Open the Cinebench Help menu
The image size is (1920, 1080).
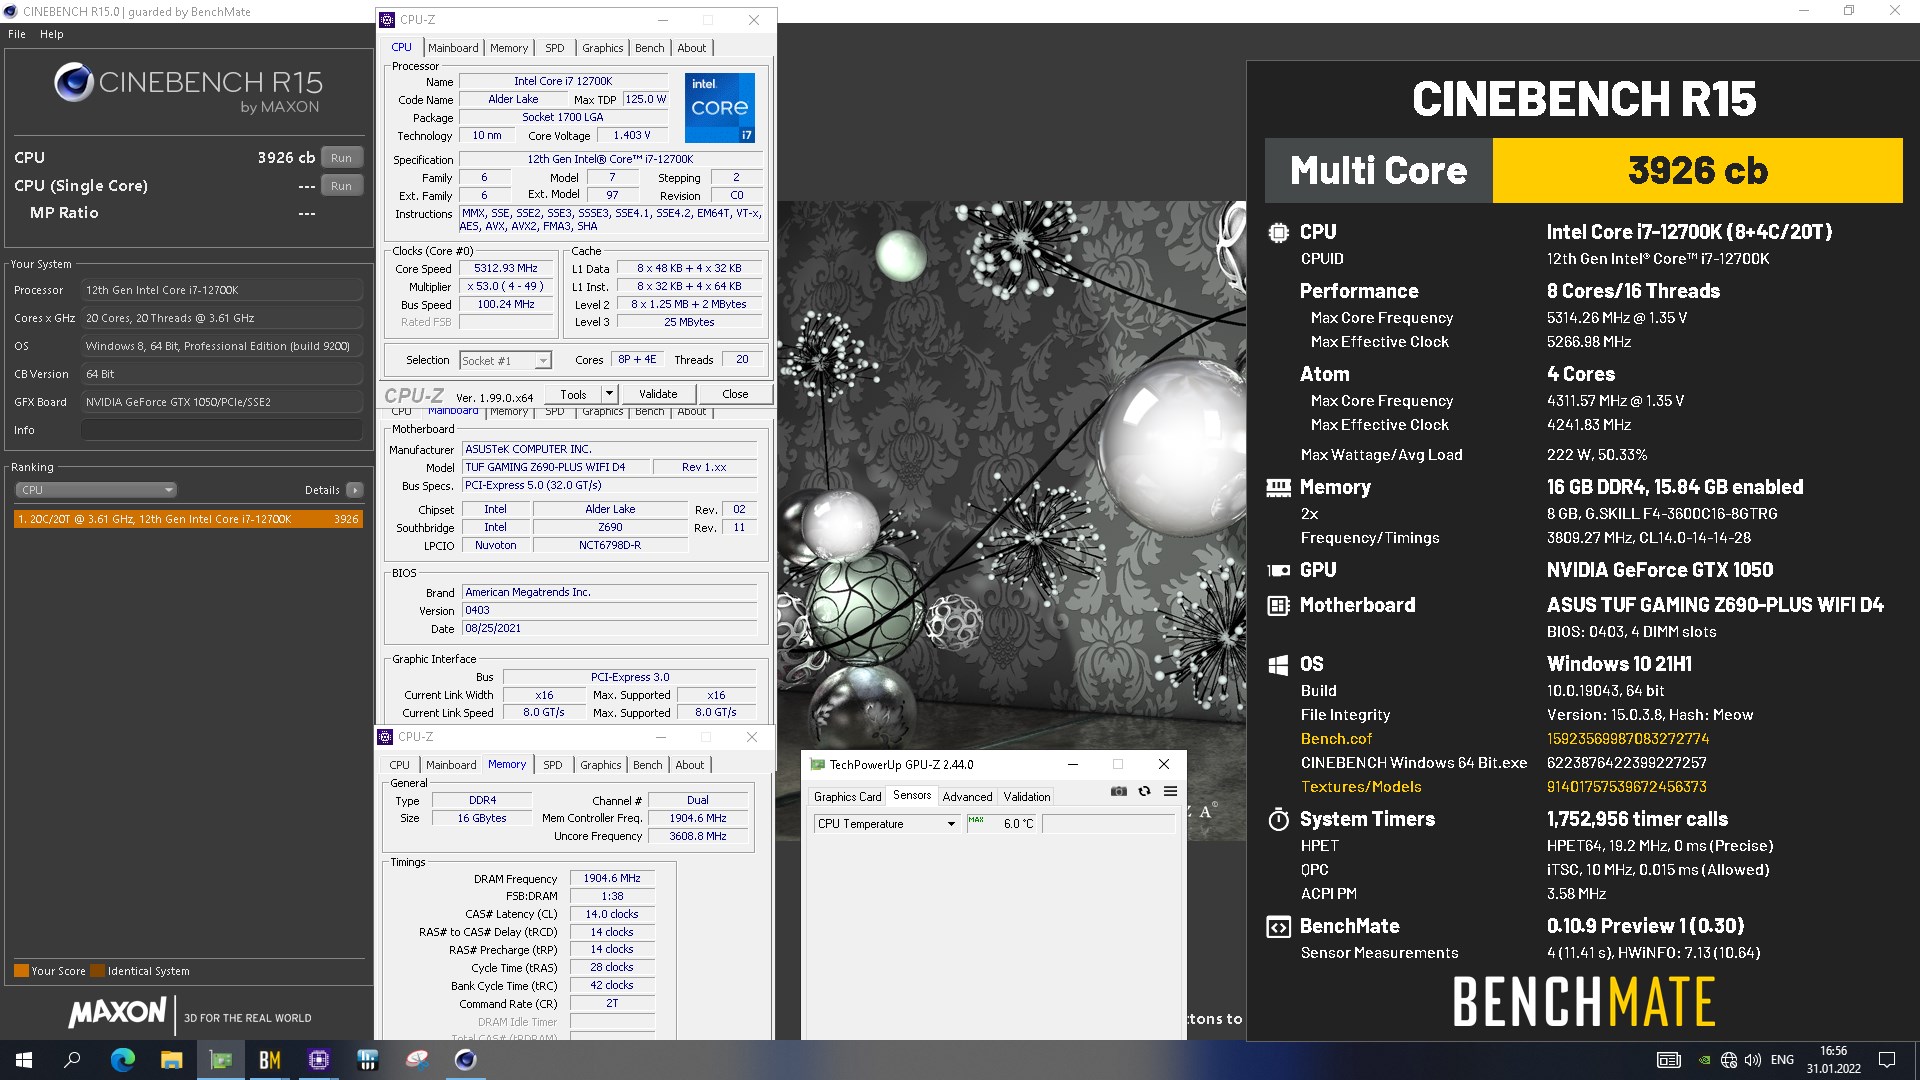51,34
